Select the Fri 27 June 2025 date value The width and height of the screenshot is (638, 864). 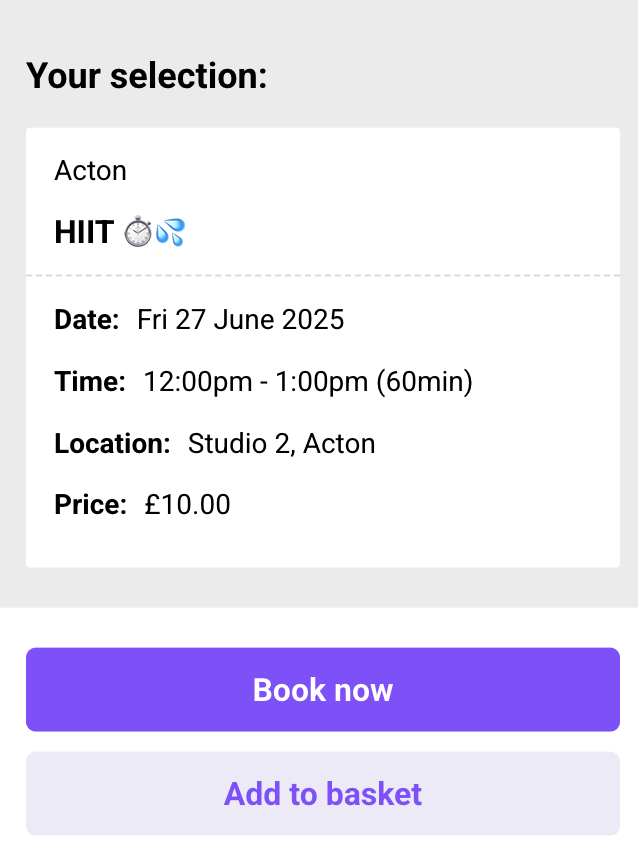point(241,320)
